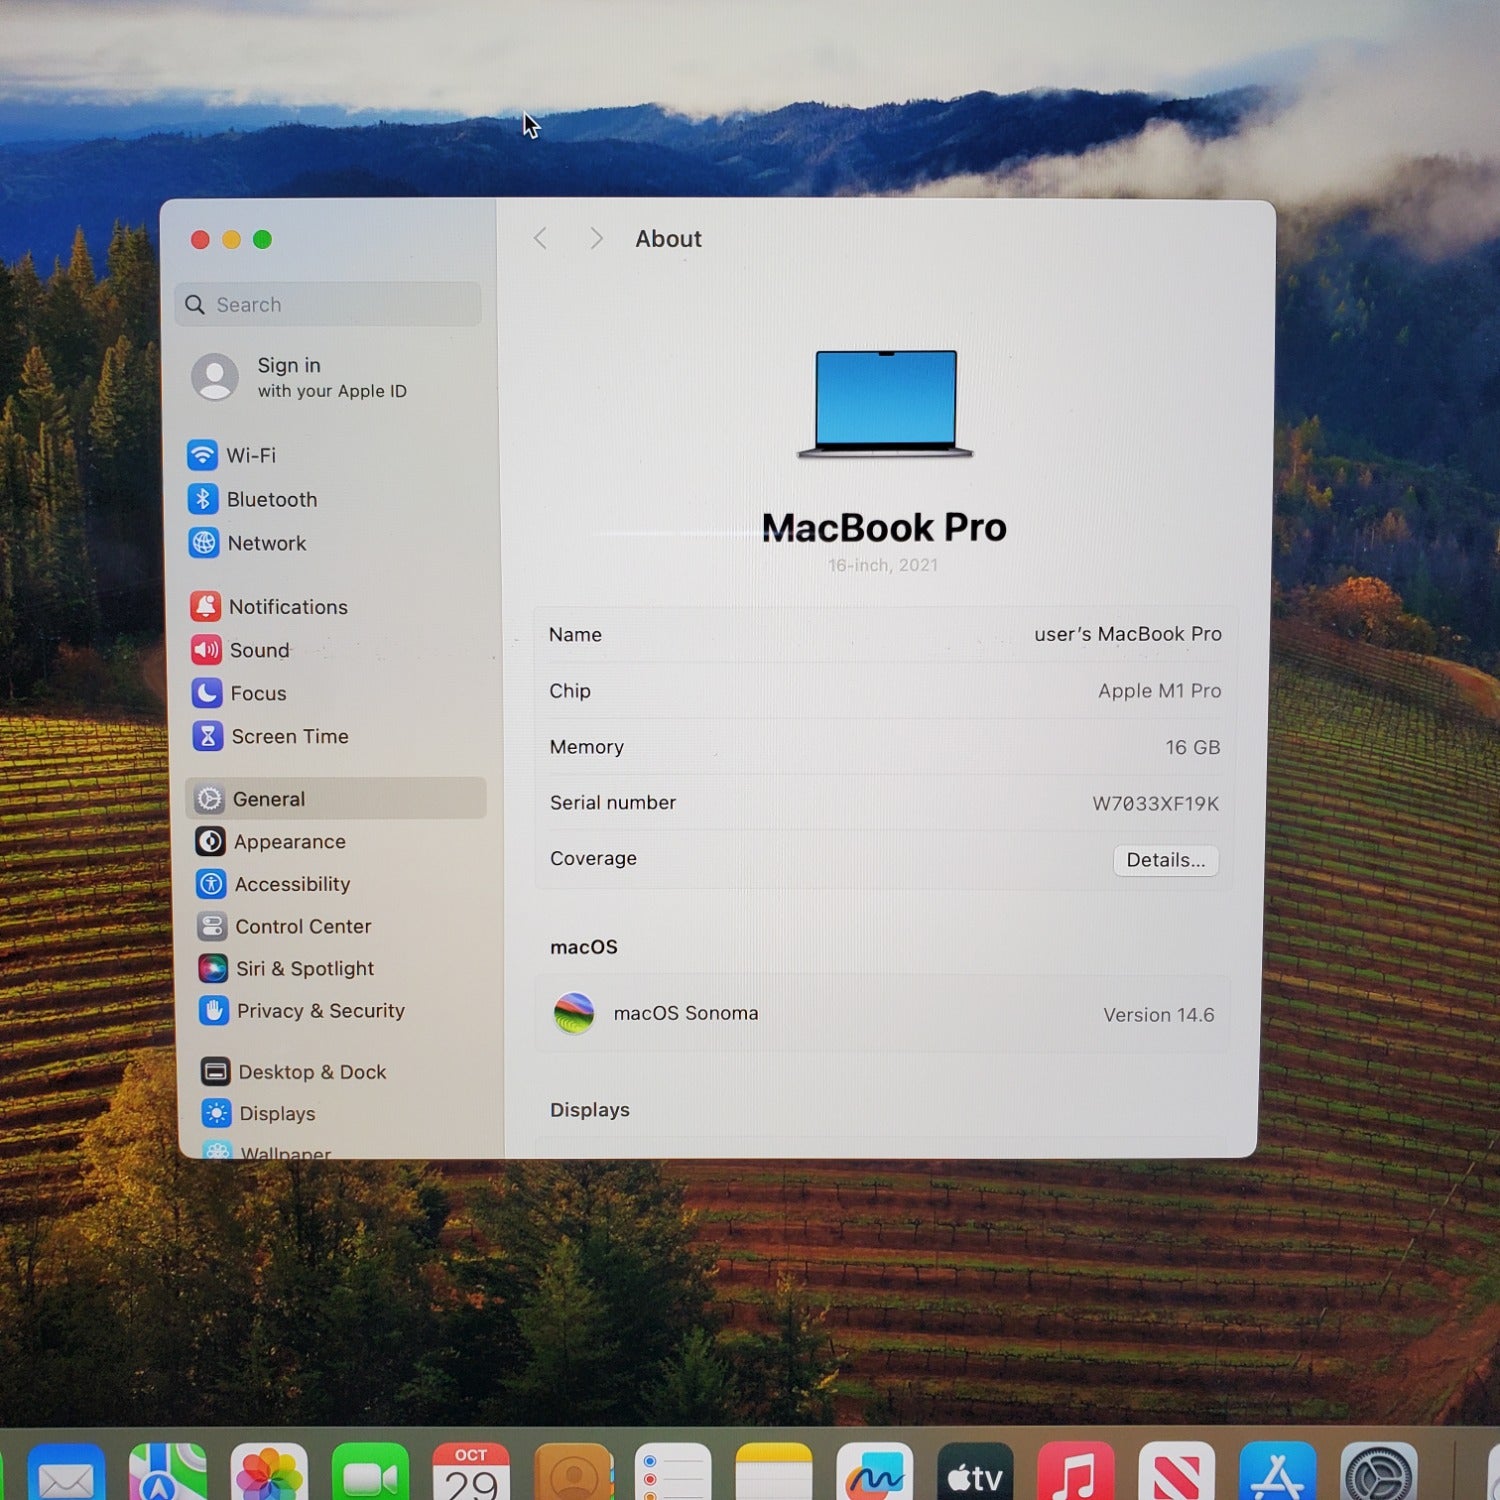Open Notifications settings
Viewport: 1500px width, 1500px height.
coord(287,607)
